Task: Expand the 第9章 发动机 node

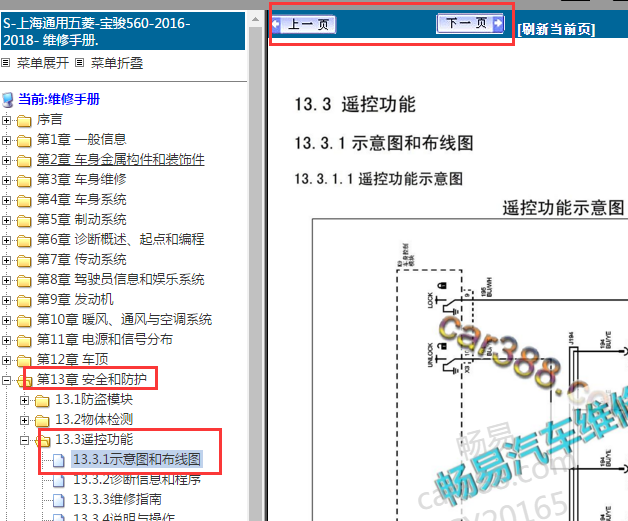Action: coord(6,300)
